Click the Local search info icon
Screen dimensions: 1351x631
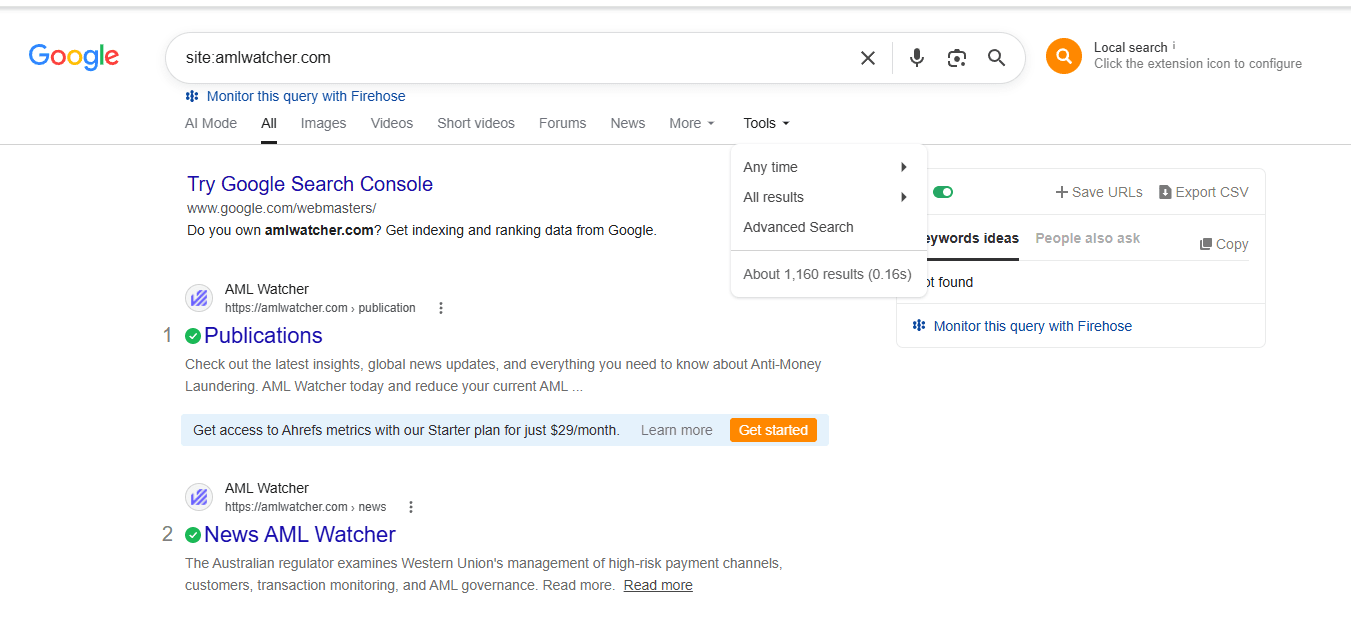1174,46
